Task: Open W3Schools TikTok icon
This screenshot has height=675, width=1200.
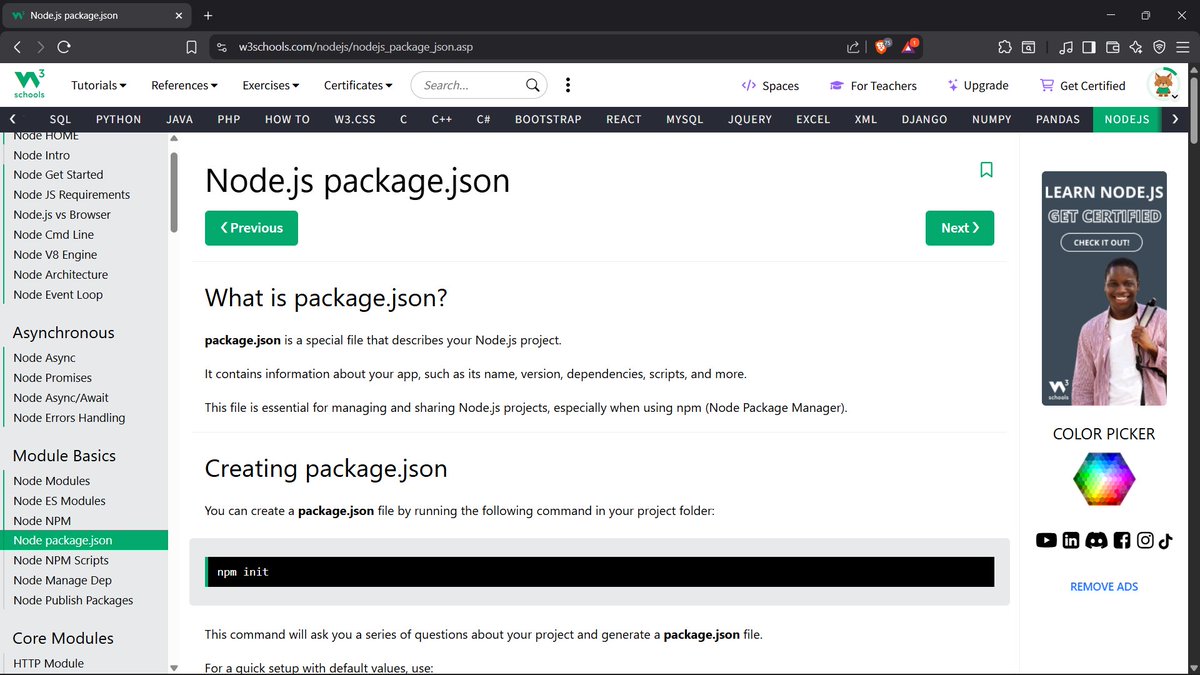Action: pos(1166,540)
